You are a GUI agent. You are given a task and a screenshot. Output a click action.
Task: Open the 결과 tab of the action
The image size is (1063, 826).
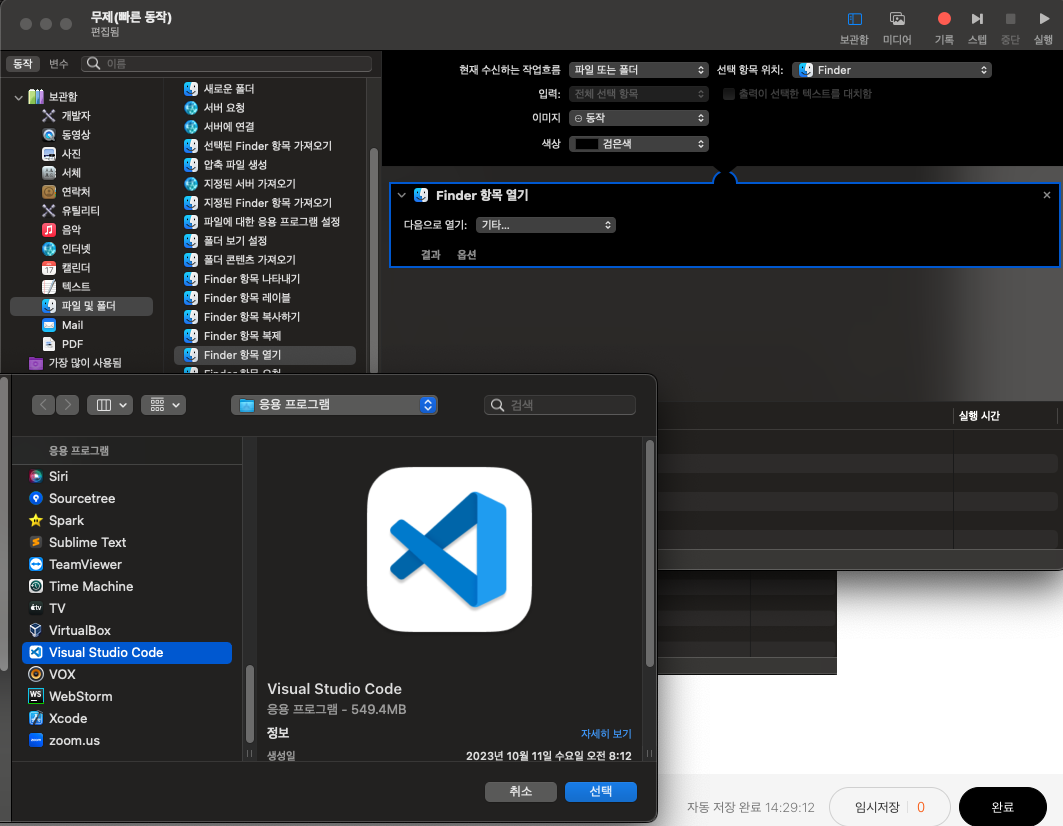[x=430, y=255]
